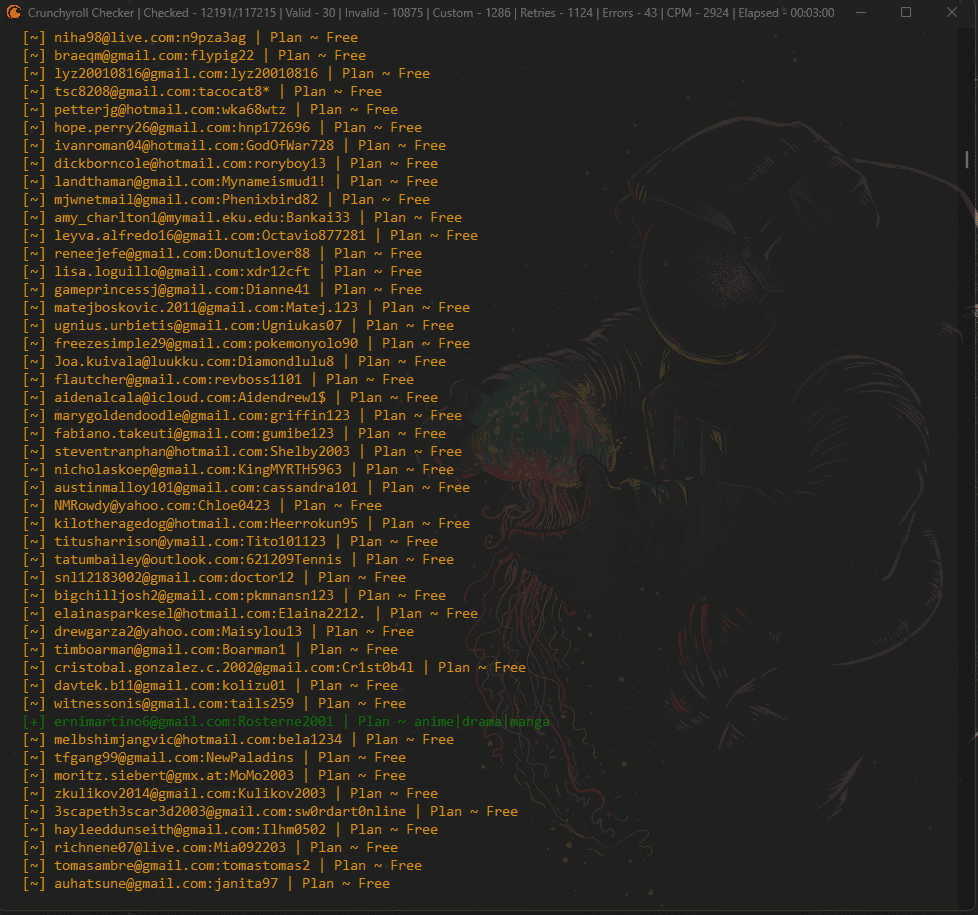Viewport: 978px width, 915px height.
Task: Click the 'Retries - 1124' counter in title
Action: (556, 13)
